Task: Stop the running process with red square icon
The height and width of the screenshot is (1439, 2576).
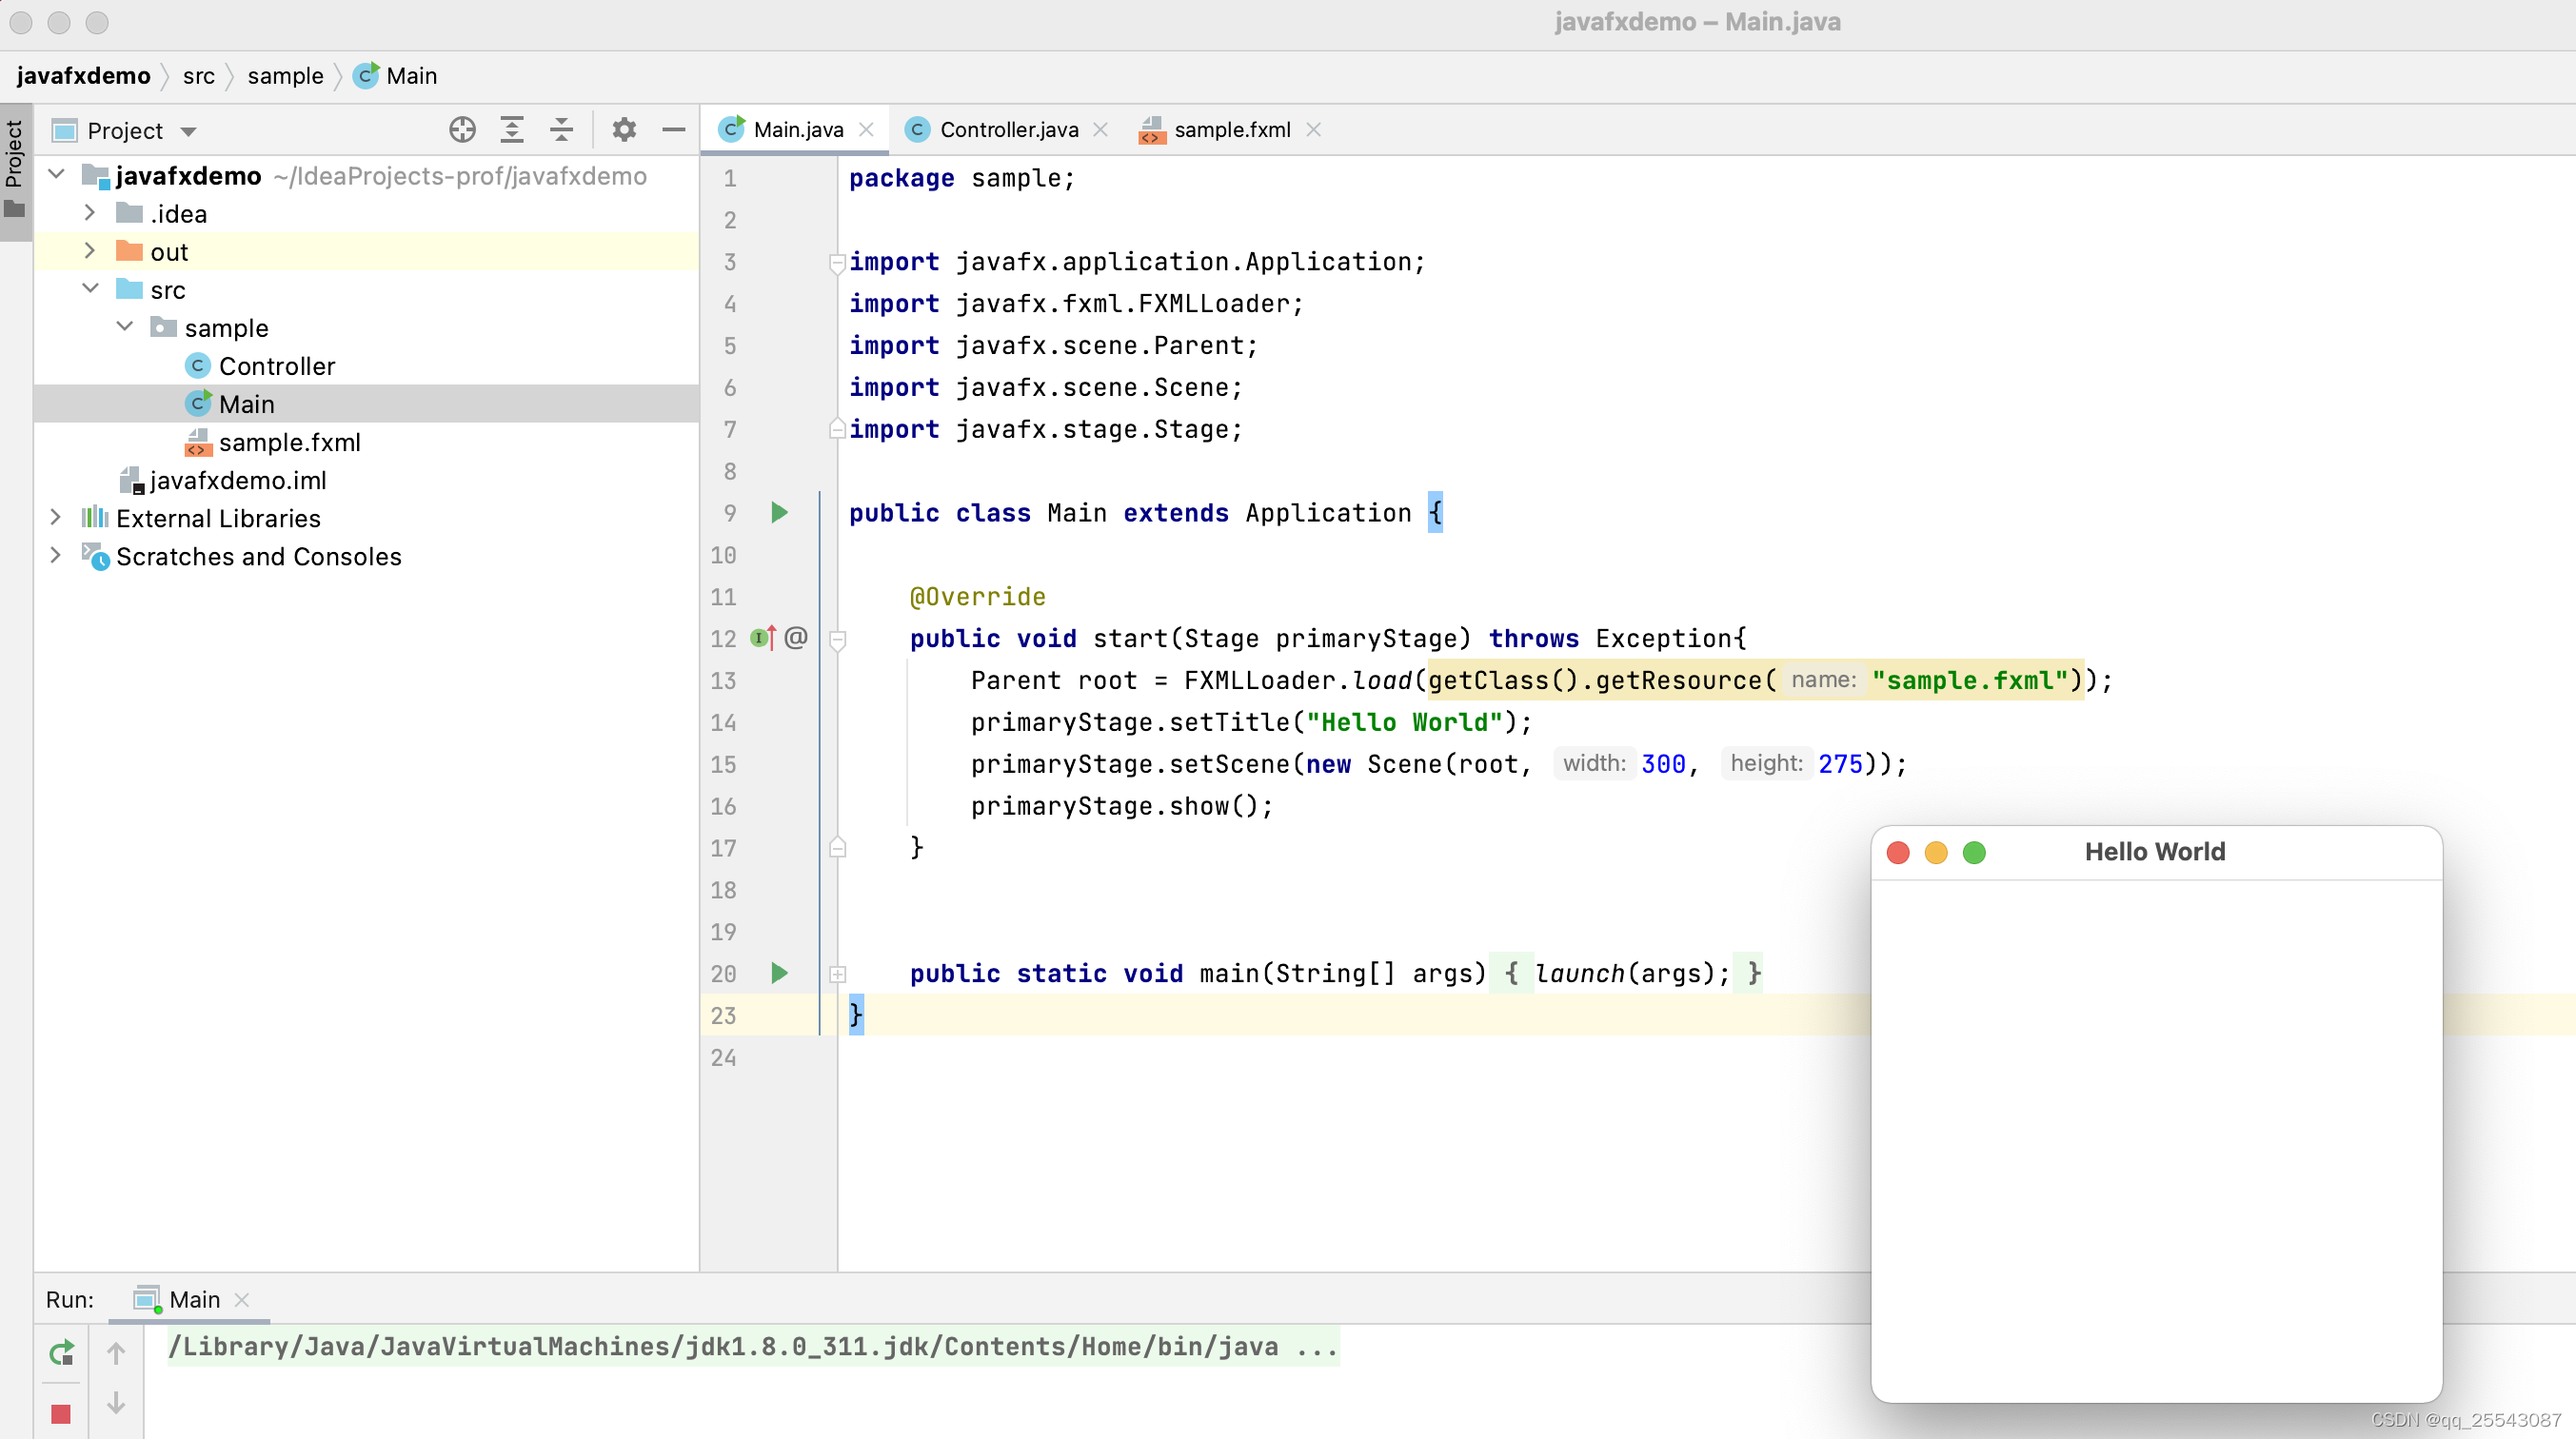Action: pos(60,1414)
